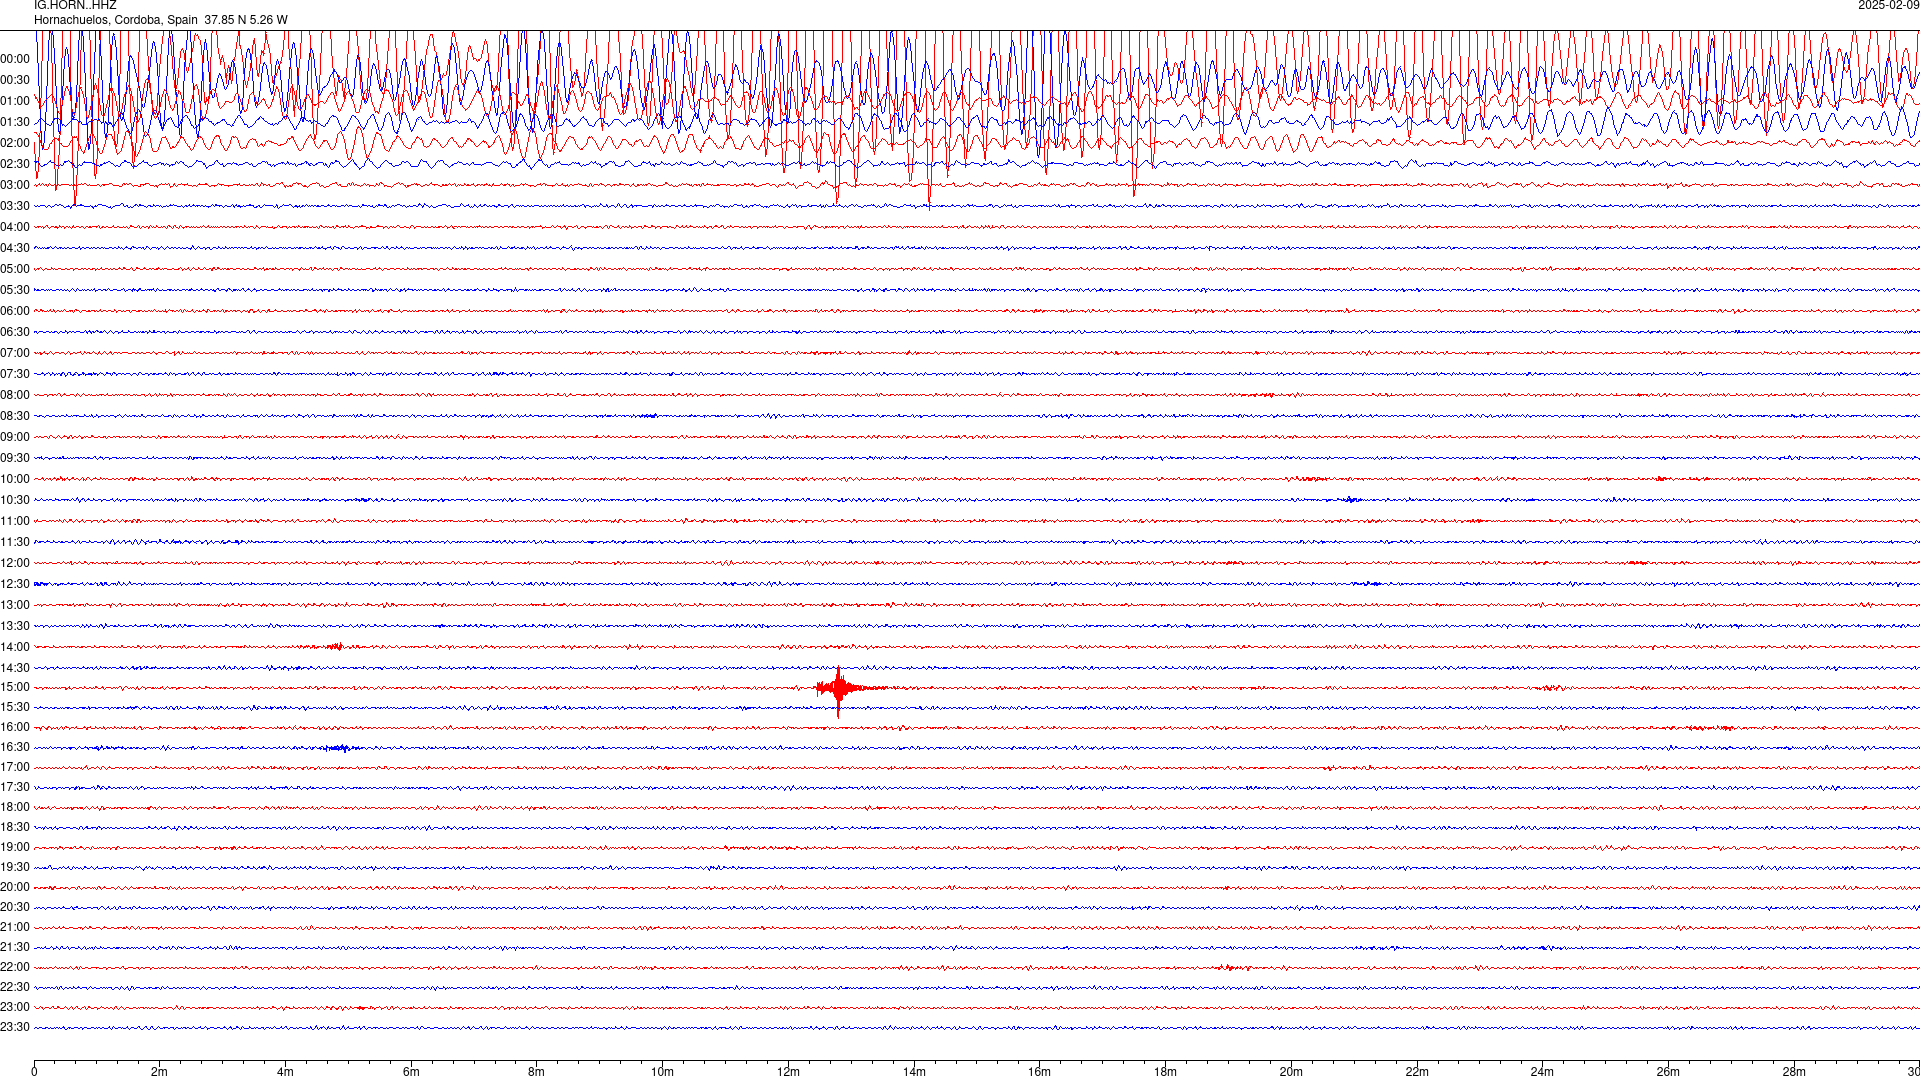Click the 16:00 time row label
The height and width of the screenshot is (1080, 1920).
pos(15,727)
